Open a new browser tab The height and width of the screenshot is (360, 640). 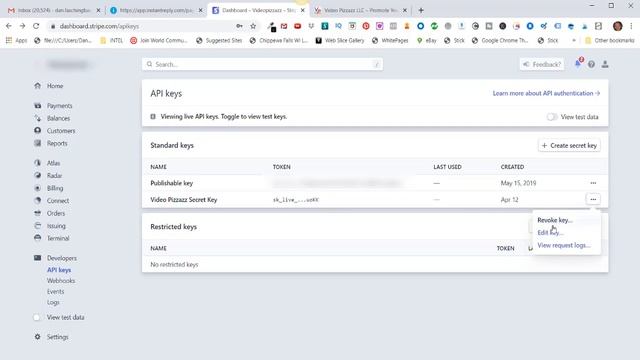(x=421, y=10)
